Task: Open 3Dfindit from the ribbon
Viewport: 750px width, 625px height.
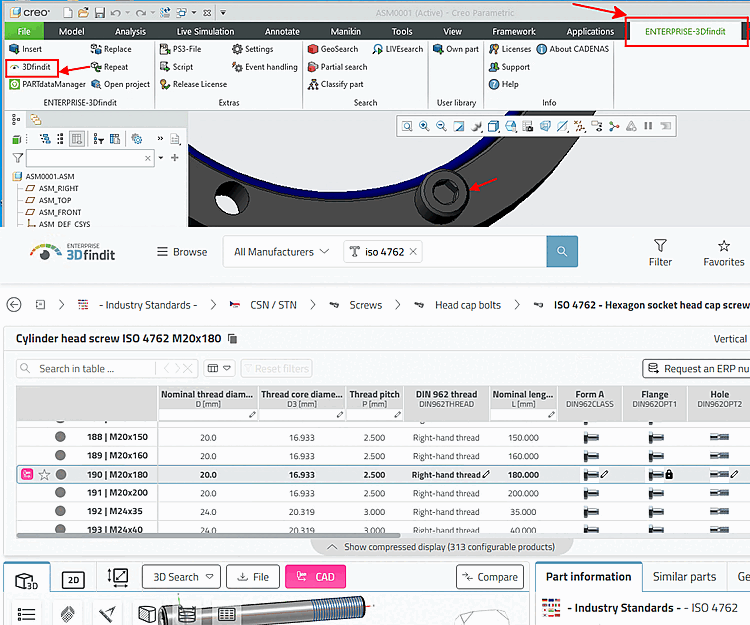Action: pos(32,67)
